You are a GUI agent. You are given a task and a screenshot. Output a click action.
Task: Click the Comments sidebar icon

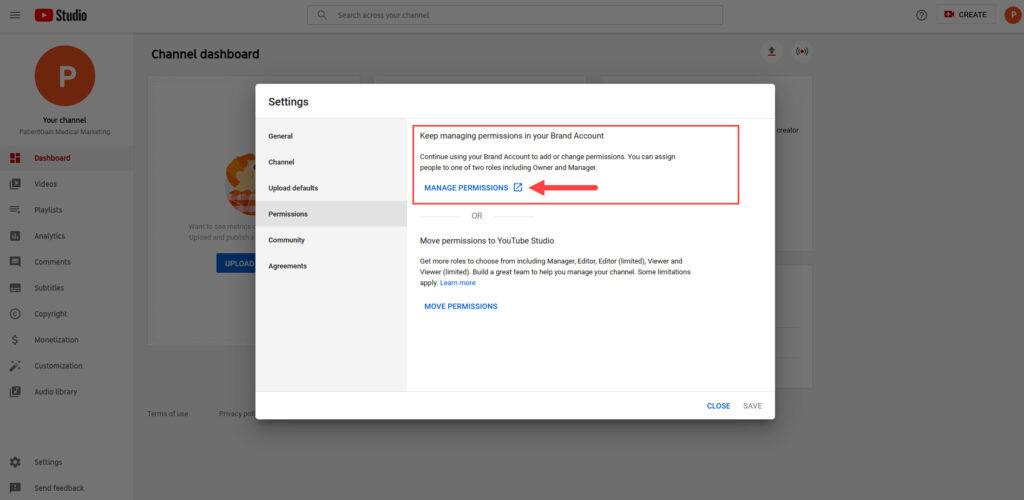click(x=15, y=262)
